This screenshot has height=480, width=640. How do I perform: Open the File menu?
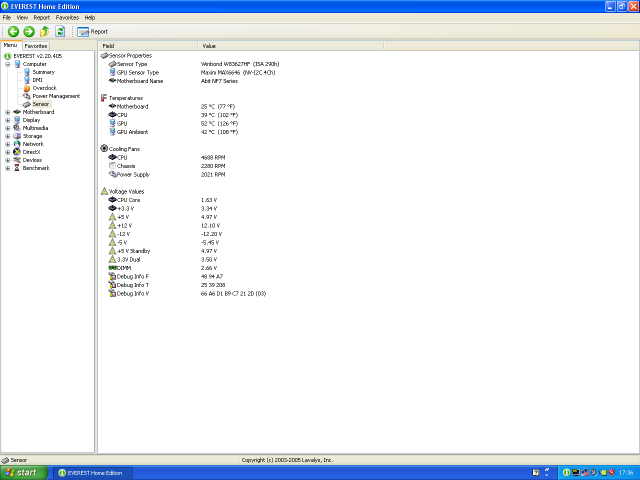click(x=7, y=18)
